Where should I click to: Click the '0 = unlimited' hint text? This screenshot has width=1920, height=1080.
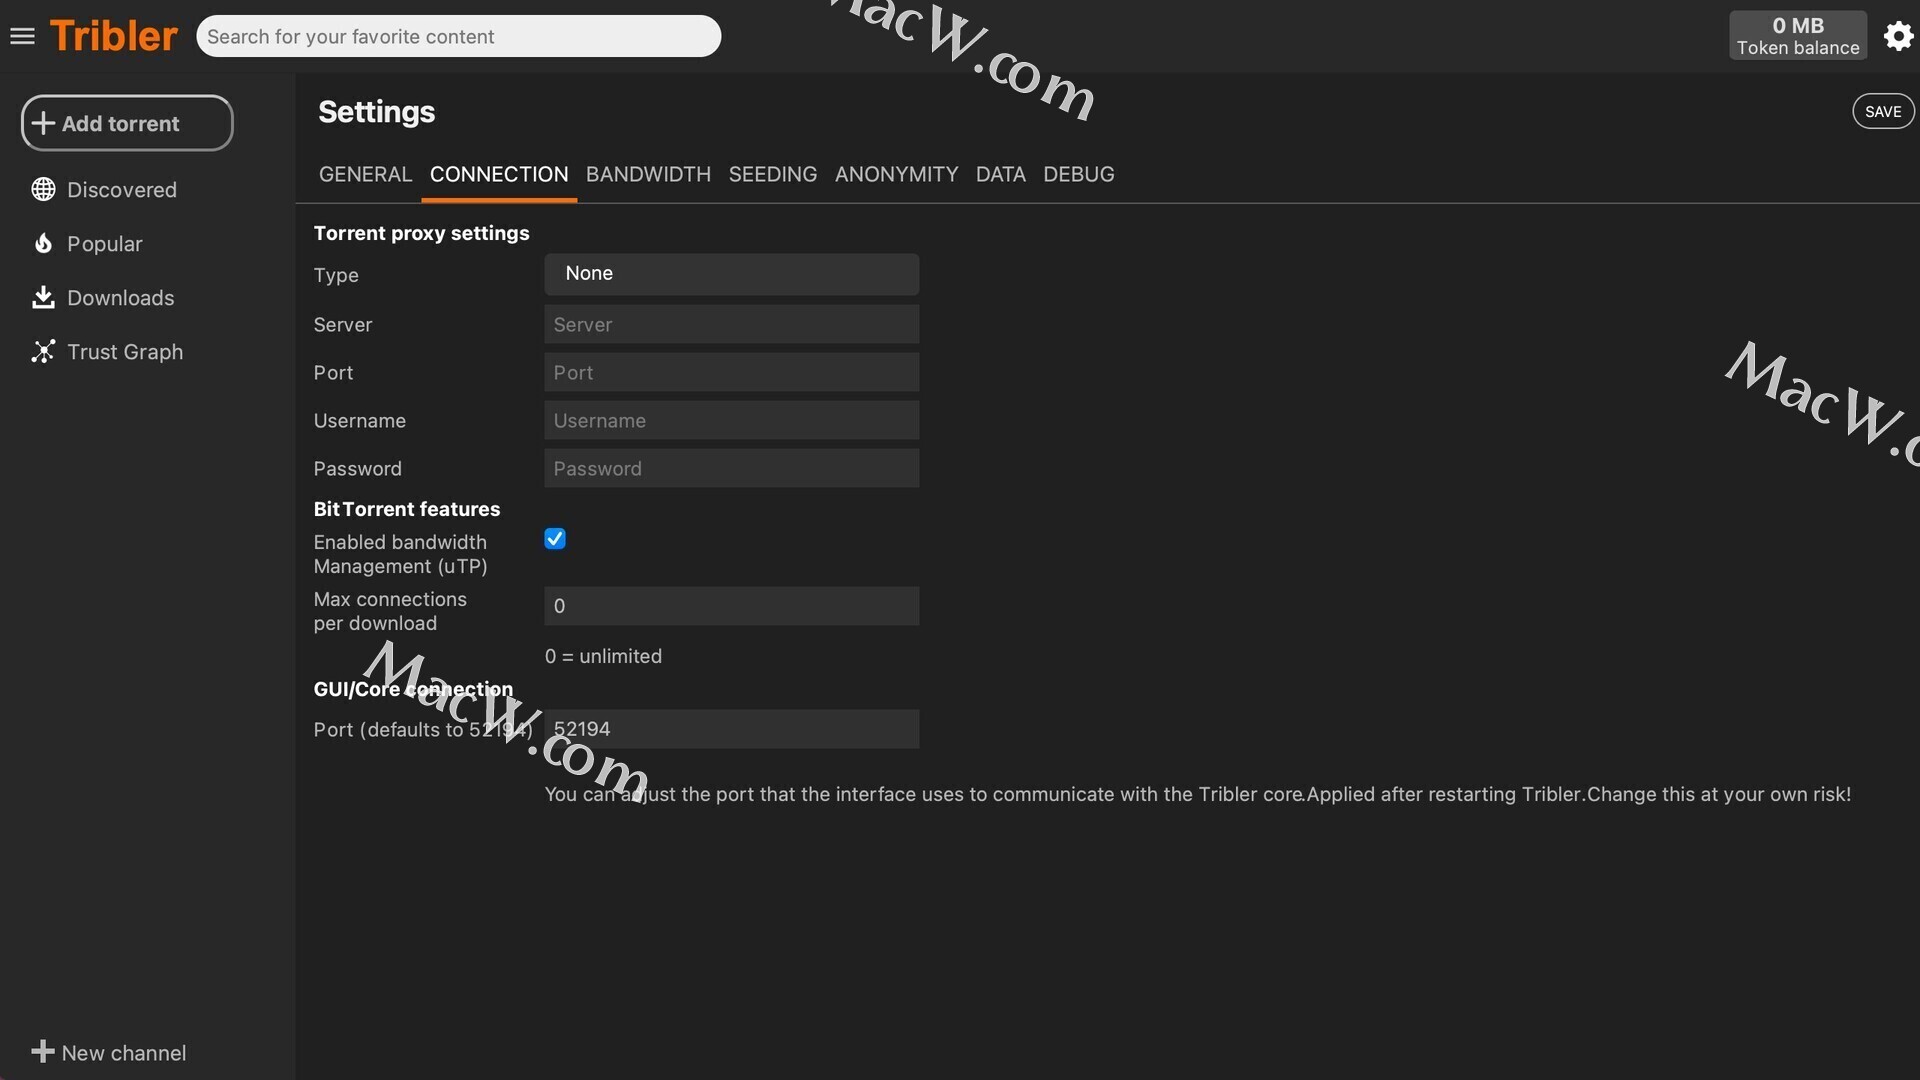603,656
